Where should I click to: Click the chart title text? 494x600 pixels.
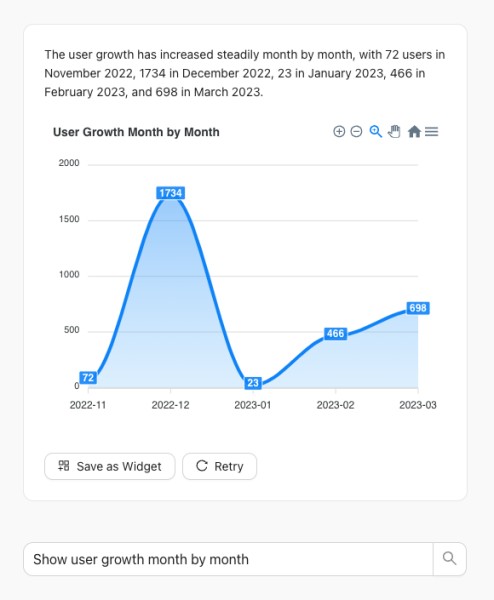136,132
